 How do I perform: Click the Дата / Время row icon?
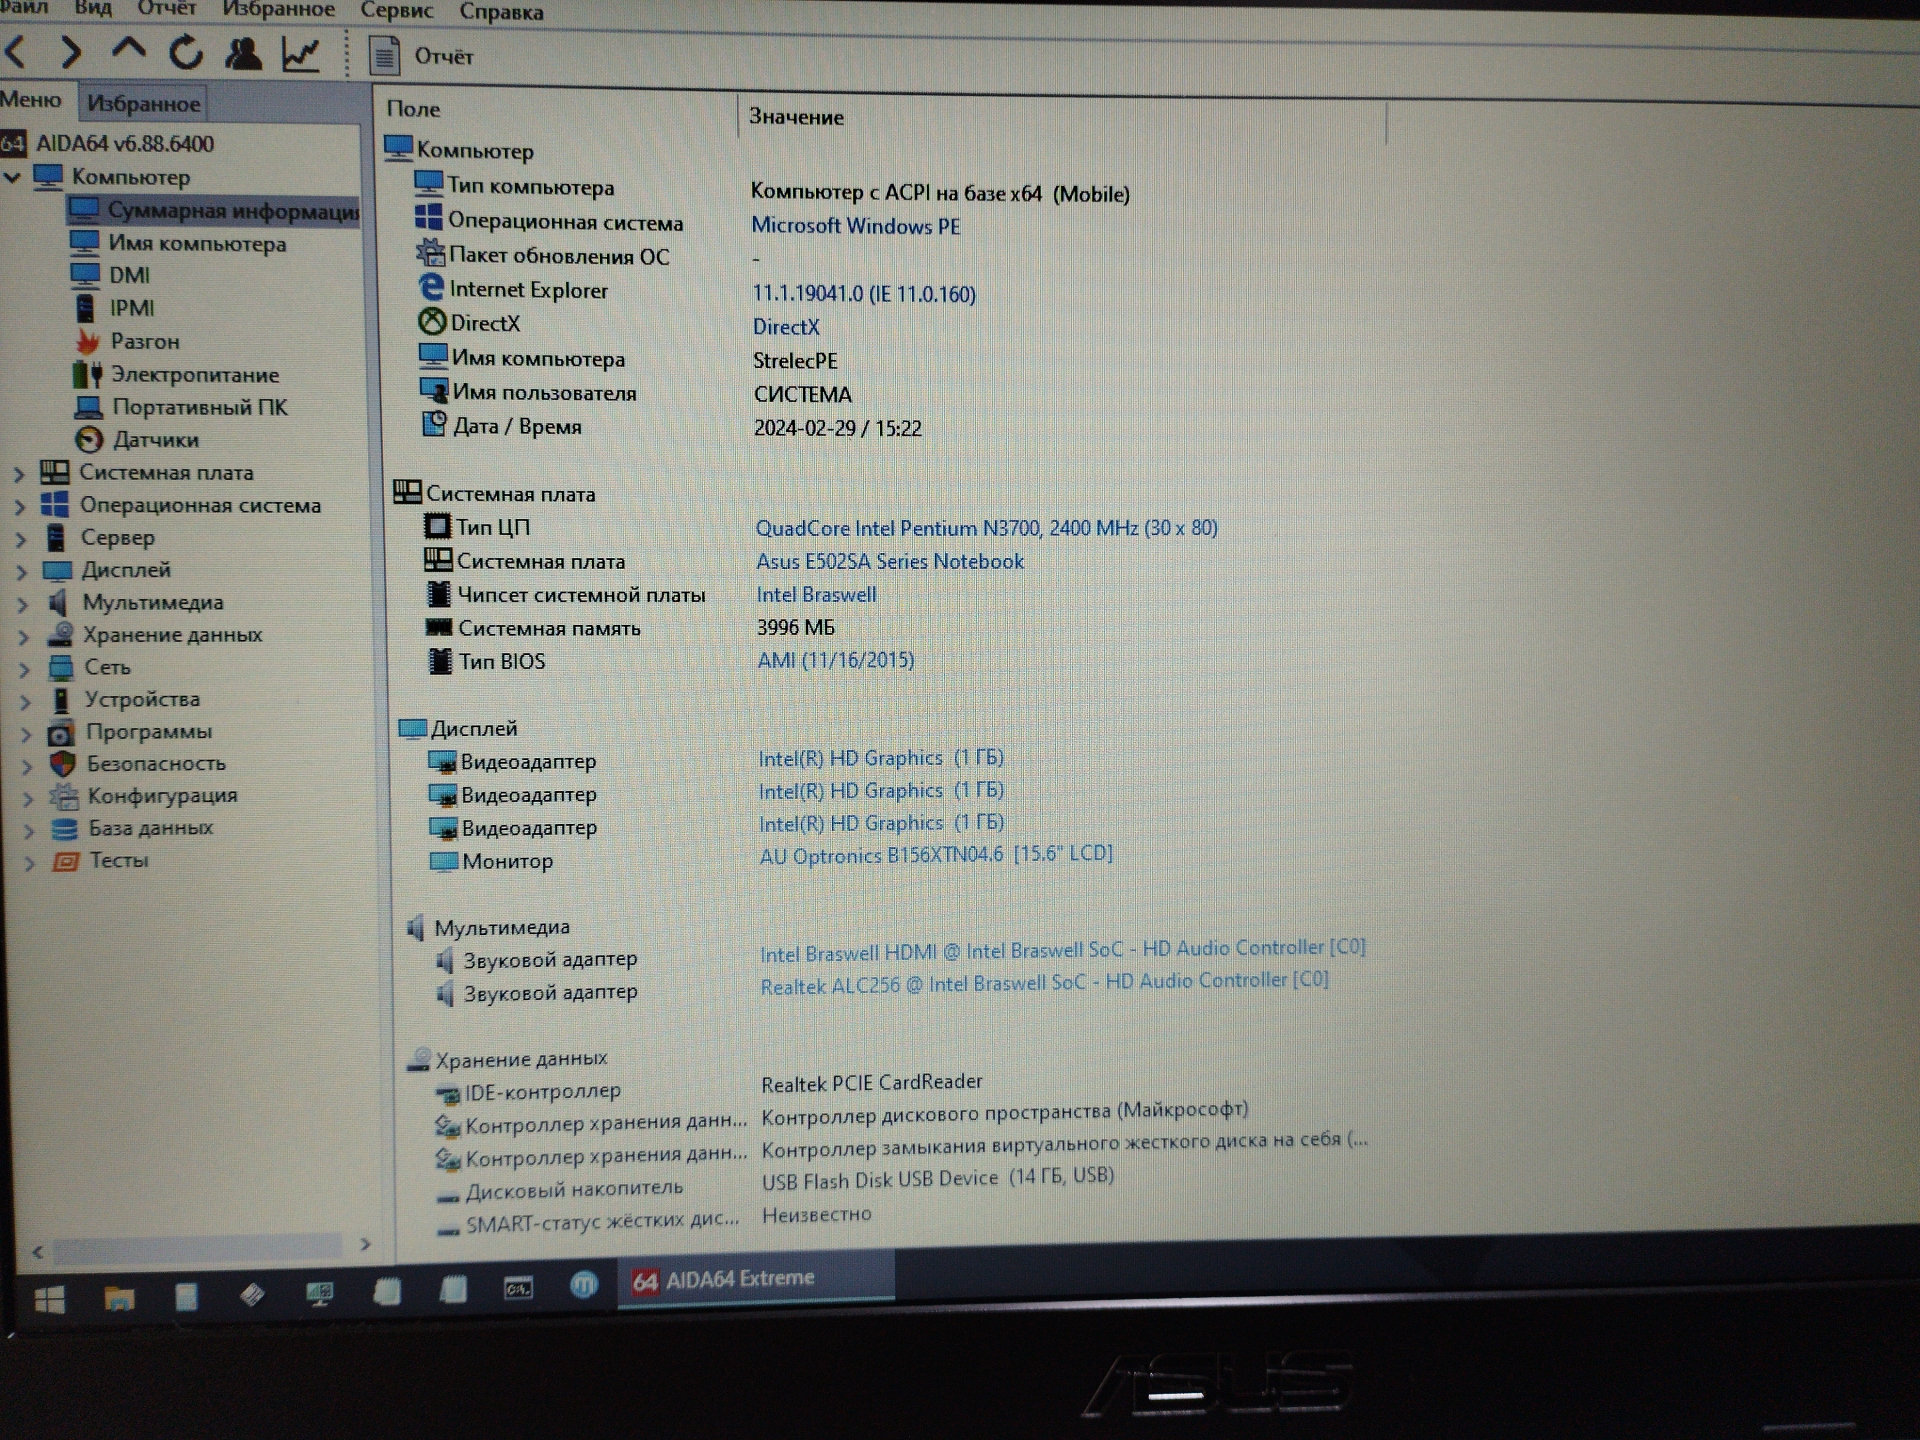tap(434, 424)
